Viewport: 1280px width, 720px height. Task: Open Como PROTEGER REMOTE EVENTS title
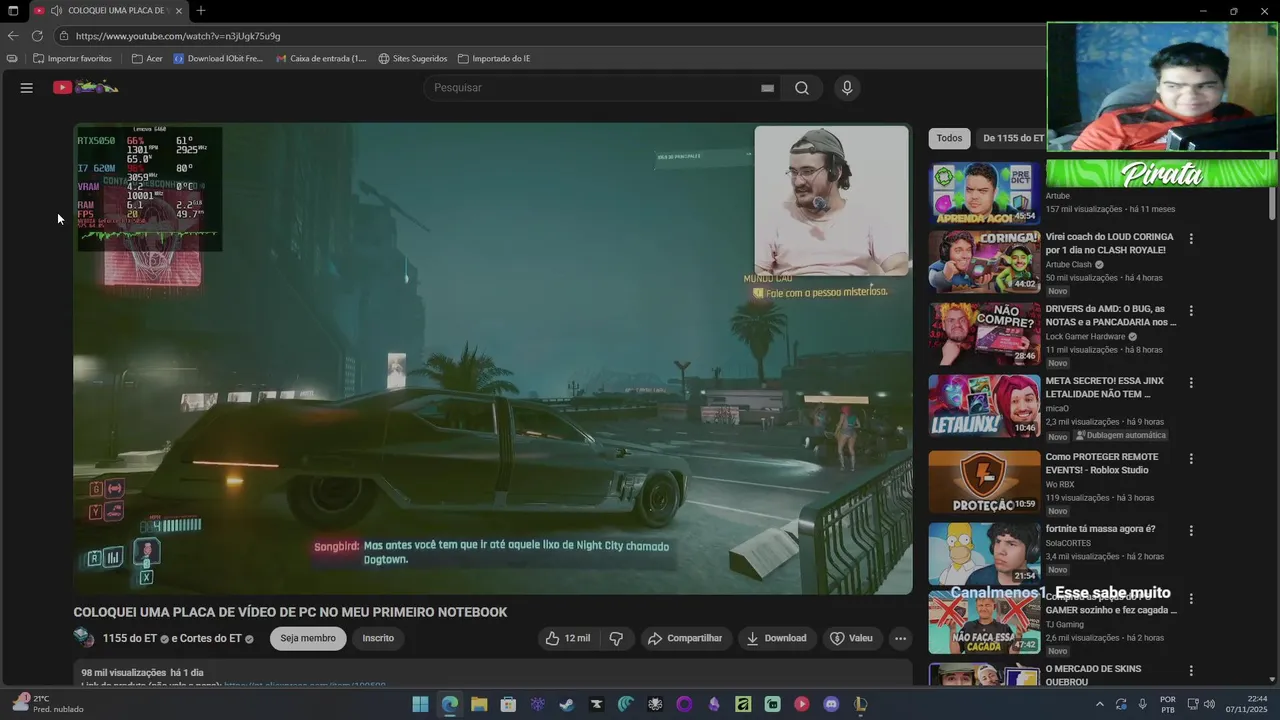[x=1102, y=463]
